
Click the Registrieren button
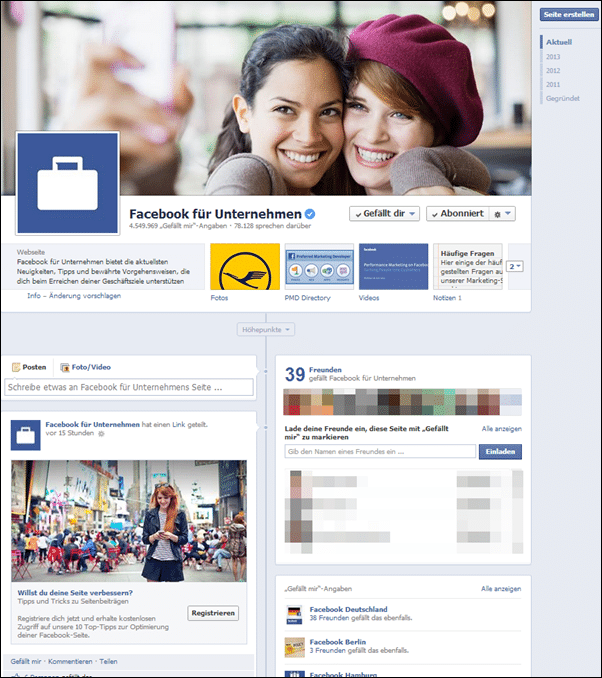point(213,613)
